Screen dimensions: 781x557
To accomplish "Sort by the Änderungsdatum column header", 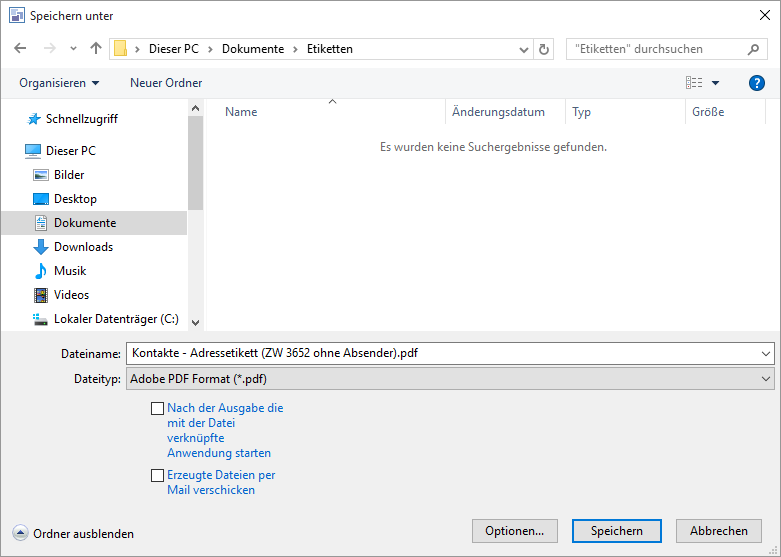I will pos(498,112).
